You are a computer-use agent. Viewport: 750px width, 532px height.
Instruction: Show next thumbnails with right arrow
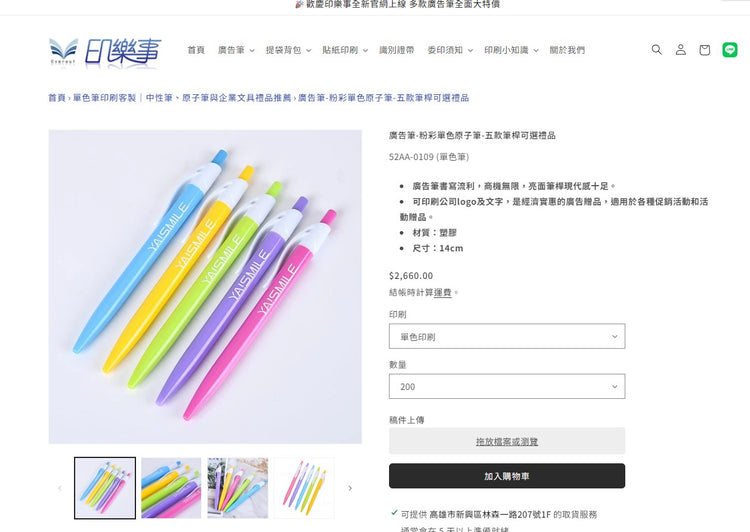click(x=350, y=488)
